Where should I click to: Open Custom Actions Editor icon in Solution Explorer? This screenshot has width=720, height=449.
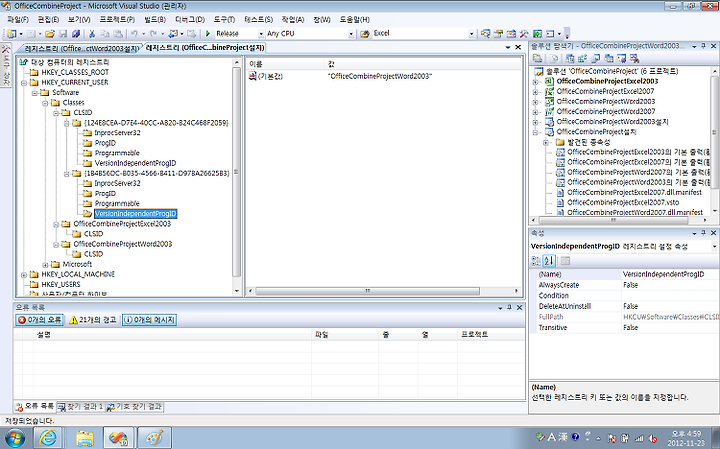coord(622,58)
